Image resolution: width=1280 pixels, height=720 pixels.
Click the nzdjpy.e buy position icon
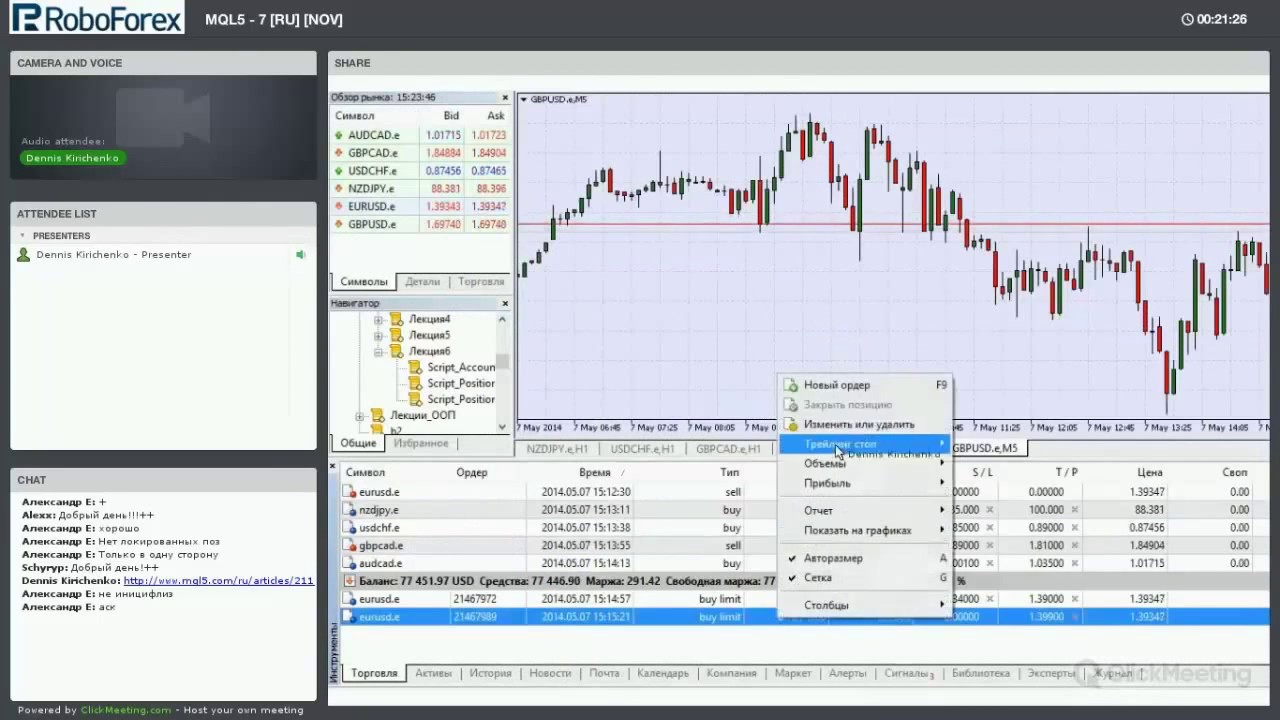350,510
